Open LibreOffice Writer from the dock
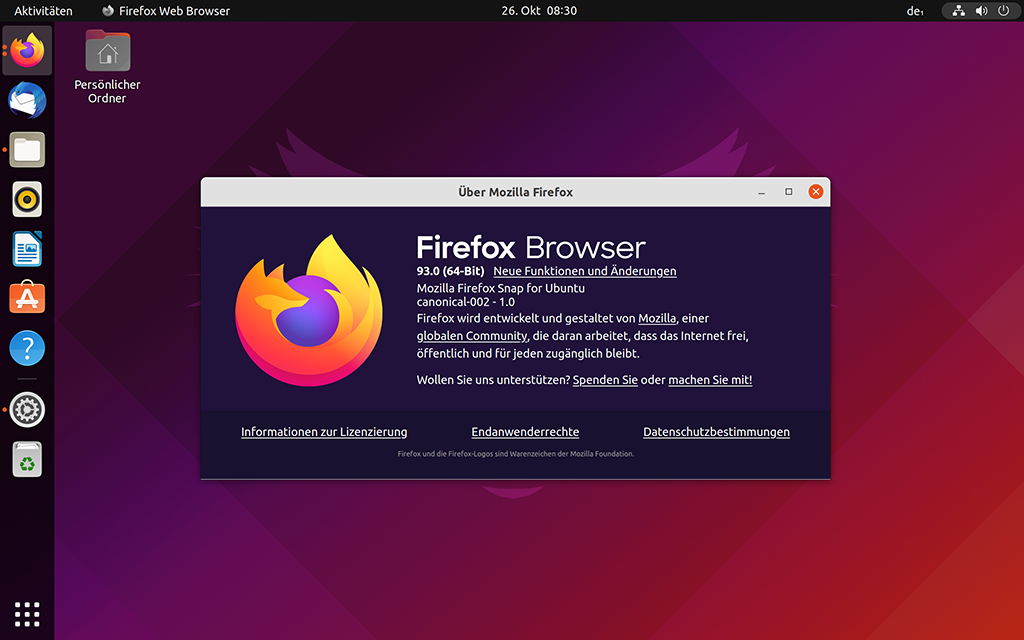Viewport: 1024px width, 640px height. coord(27,249)
